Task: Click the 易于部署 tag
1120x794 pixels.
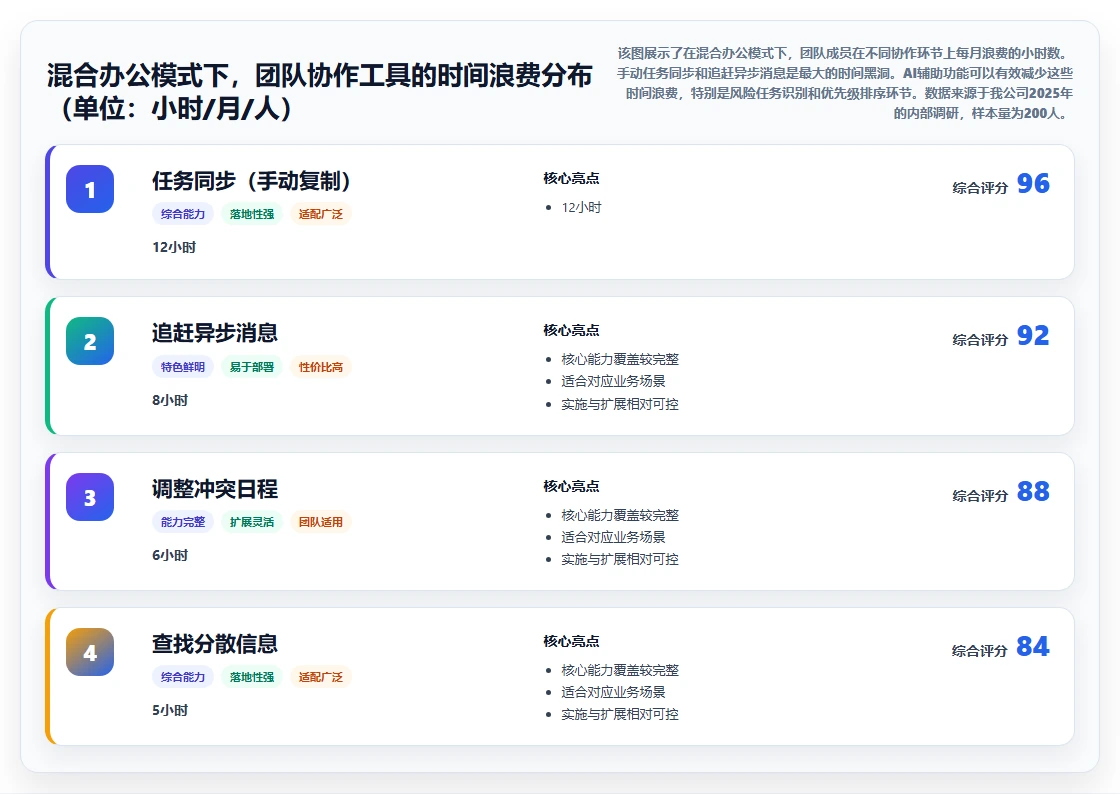Action: click(x=252, y=367)
